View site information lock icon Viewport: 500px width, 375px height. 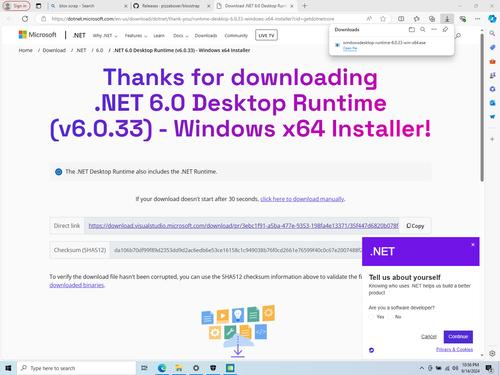pyautogui.click(x=44, y=19)
